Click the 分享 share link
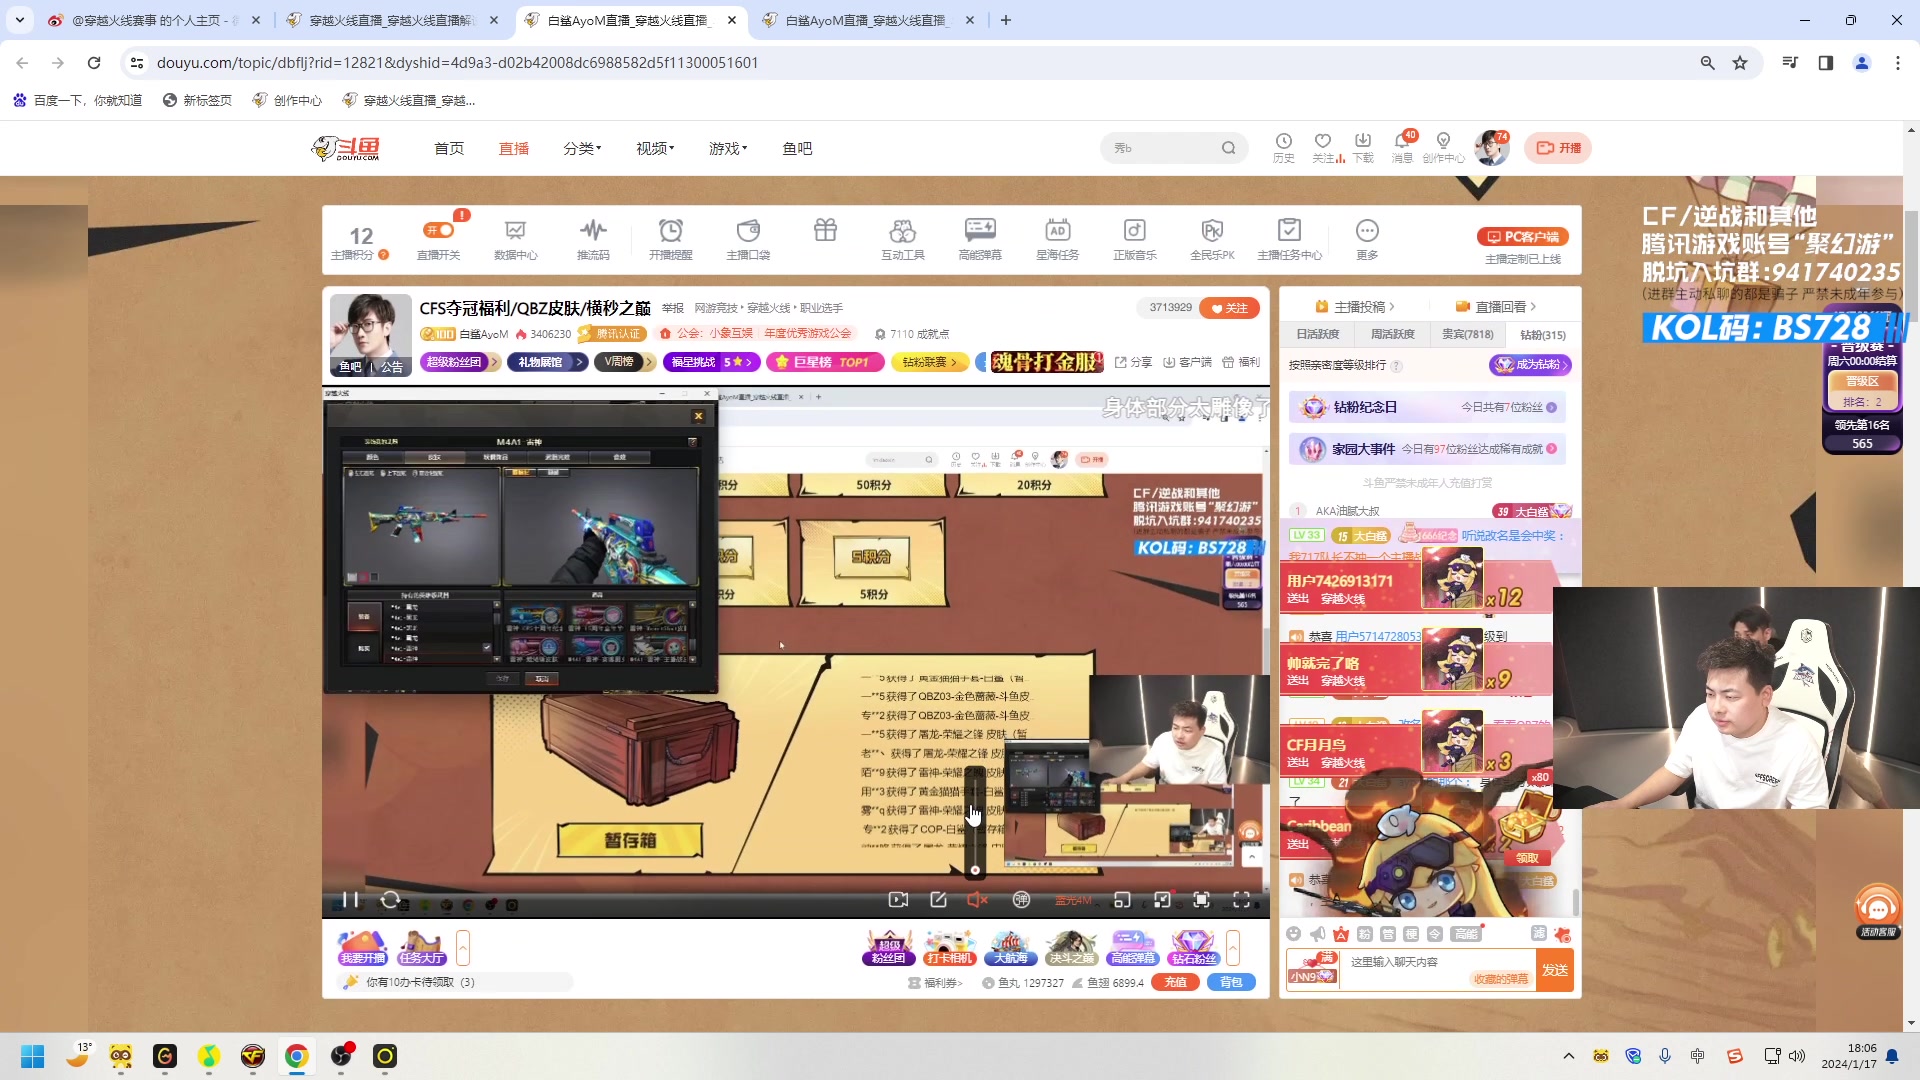The height and width of the screenshot is (1080, 1920). [1133, 362]
